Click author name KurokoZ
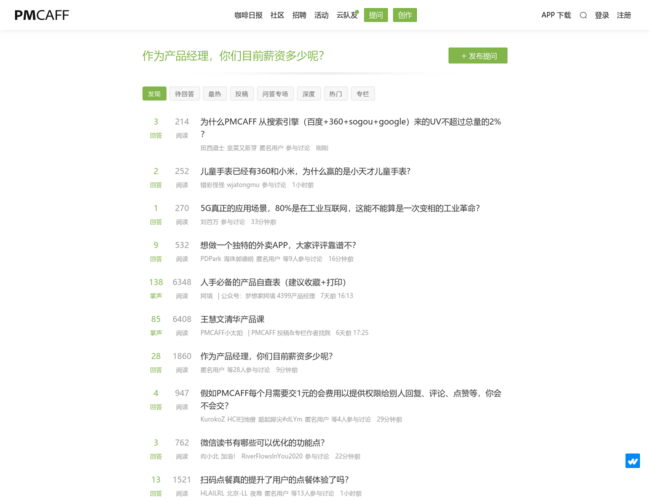This screenshot has width=650, height=500. click(212, 419)
